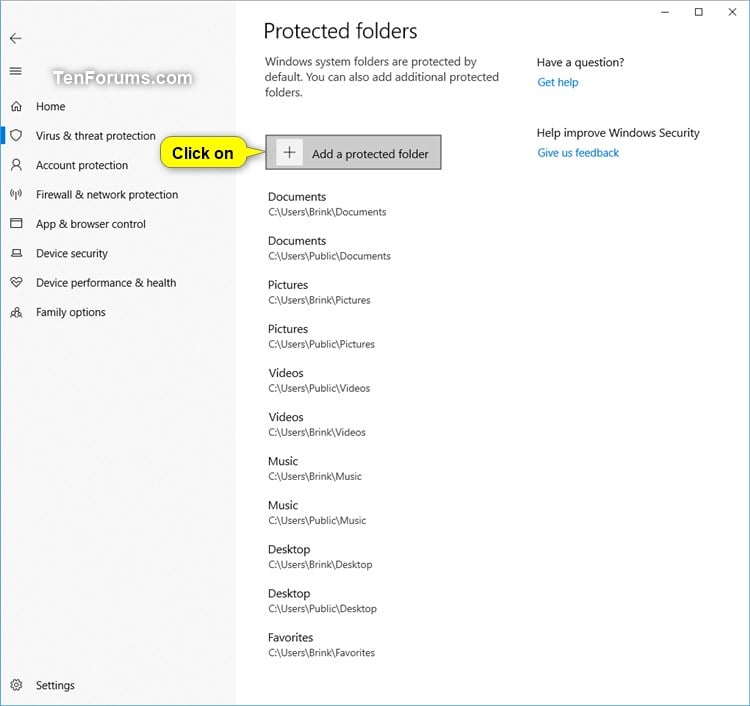This screenshot has width=750, height=706.
Task: Open Account protection section
Action: [82, 165]
